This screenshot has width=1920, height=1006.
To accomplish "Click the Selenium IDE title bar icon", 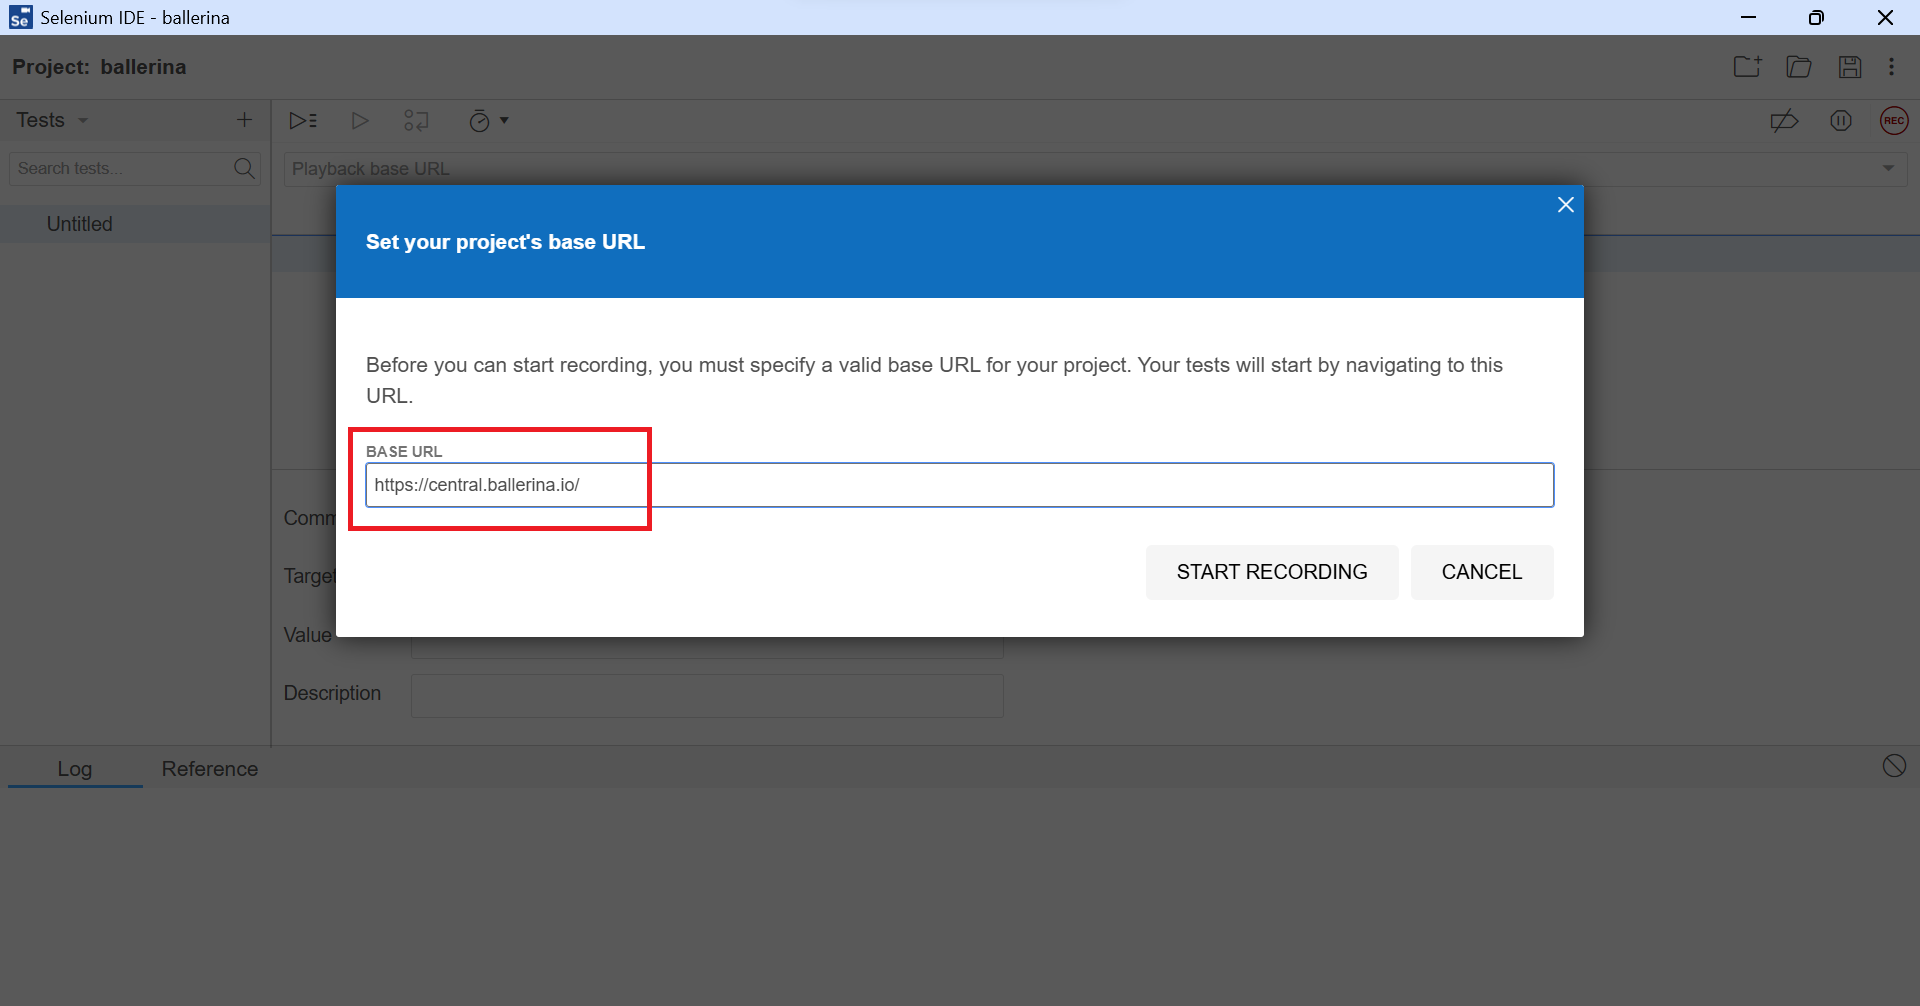I will (x=20, y=17).
